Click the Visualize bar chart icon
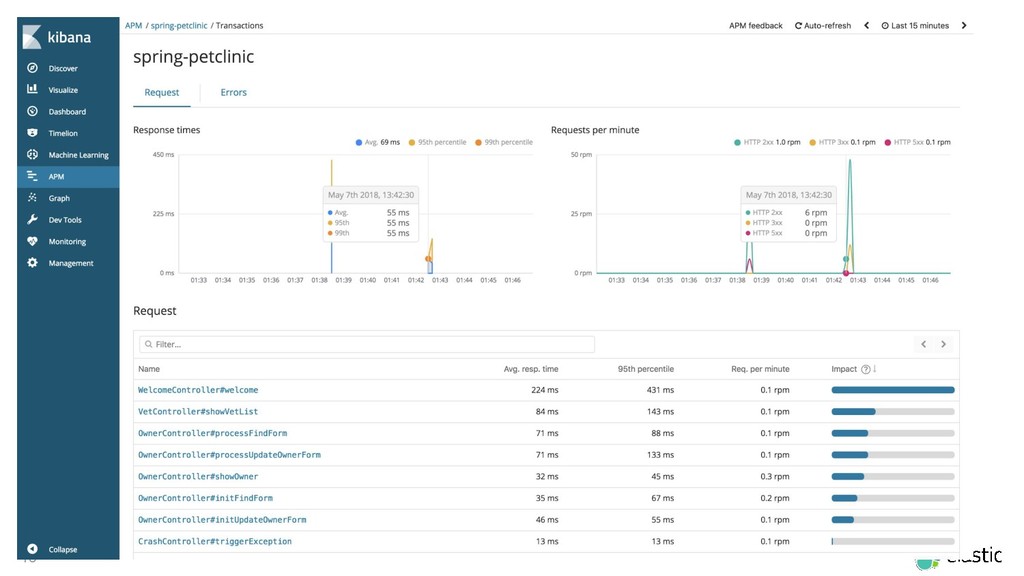 pyautogui.click(x=32, y=90)
